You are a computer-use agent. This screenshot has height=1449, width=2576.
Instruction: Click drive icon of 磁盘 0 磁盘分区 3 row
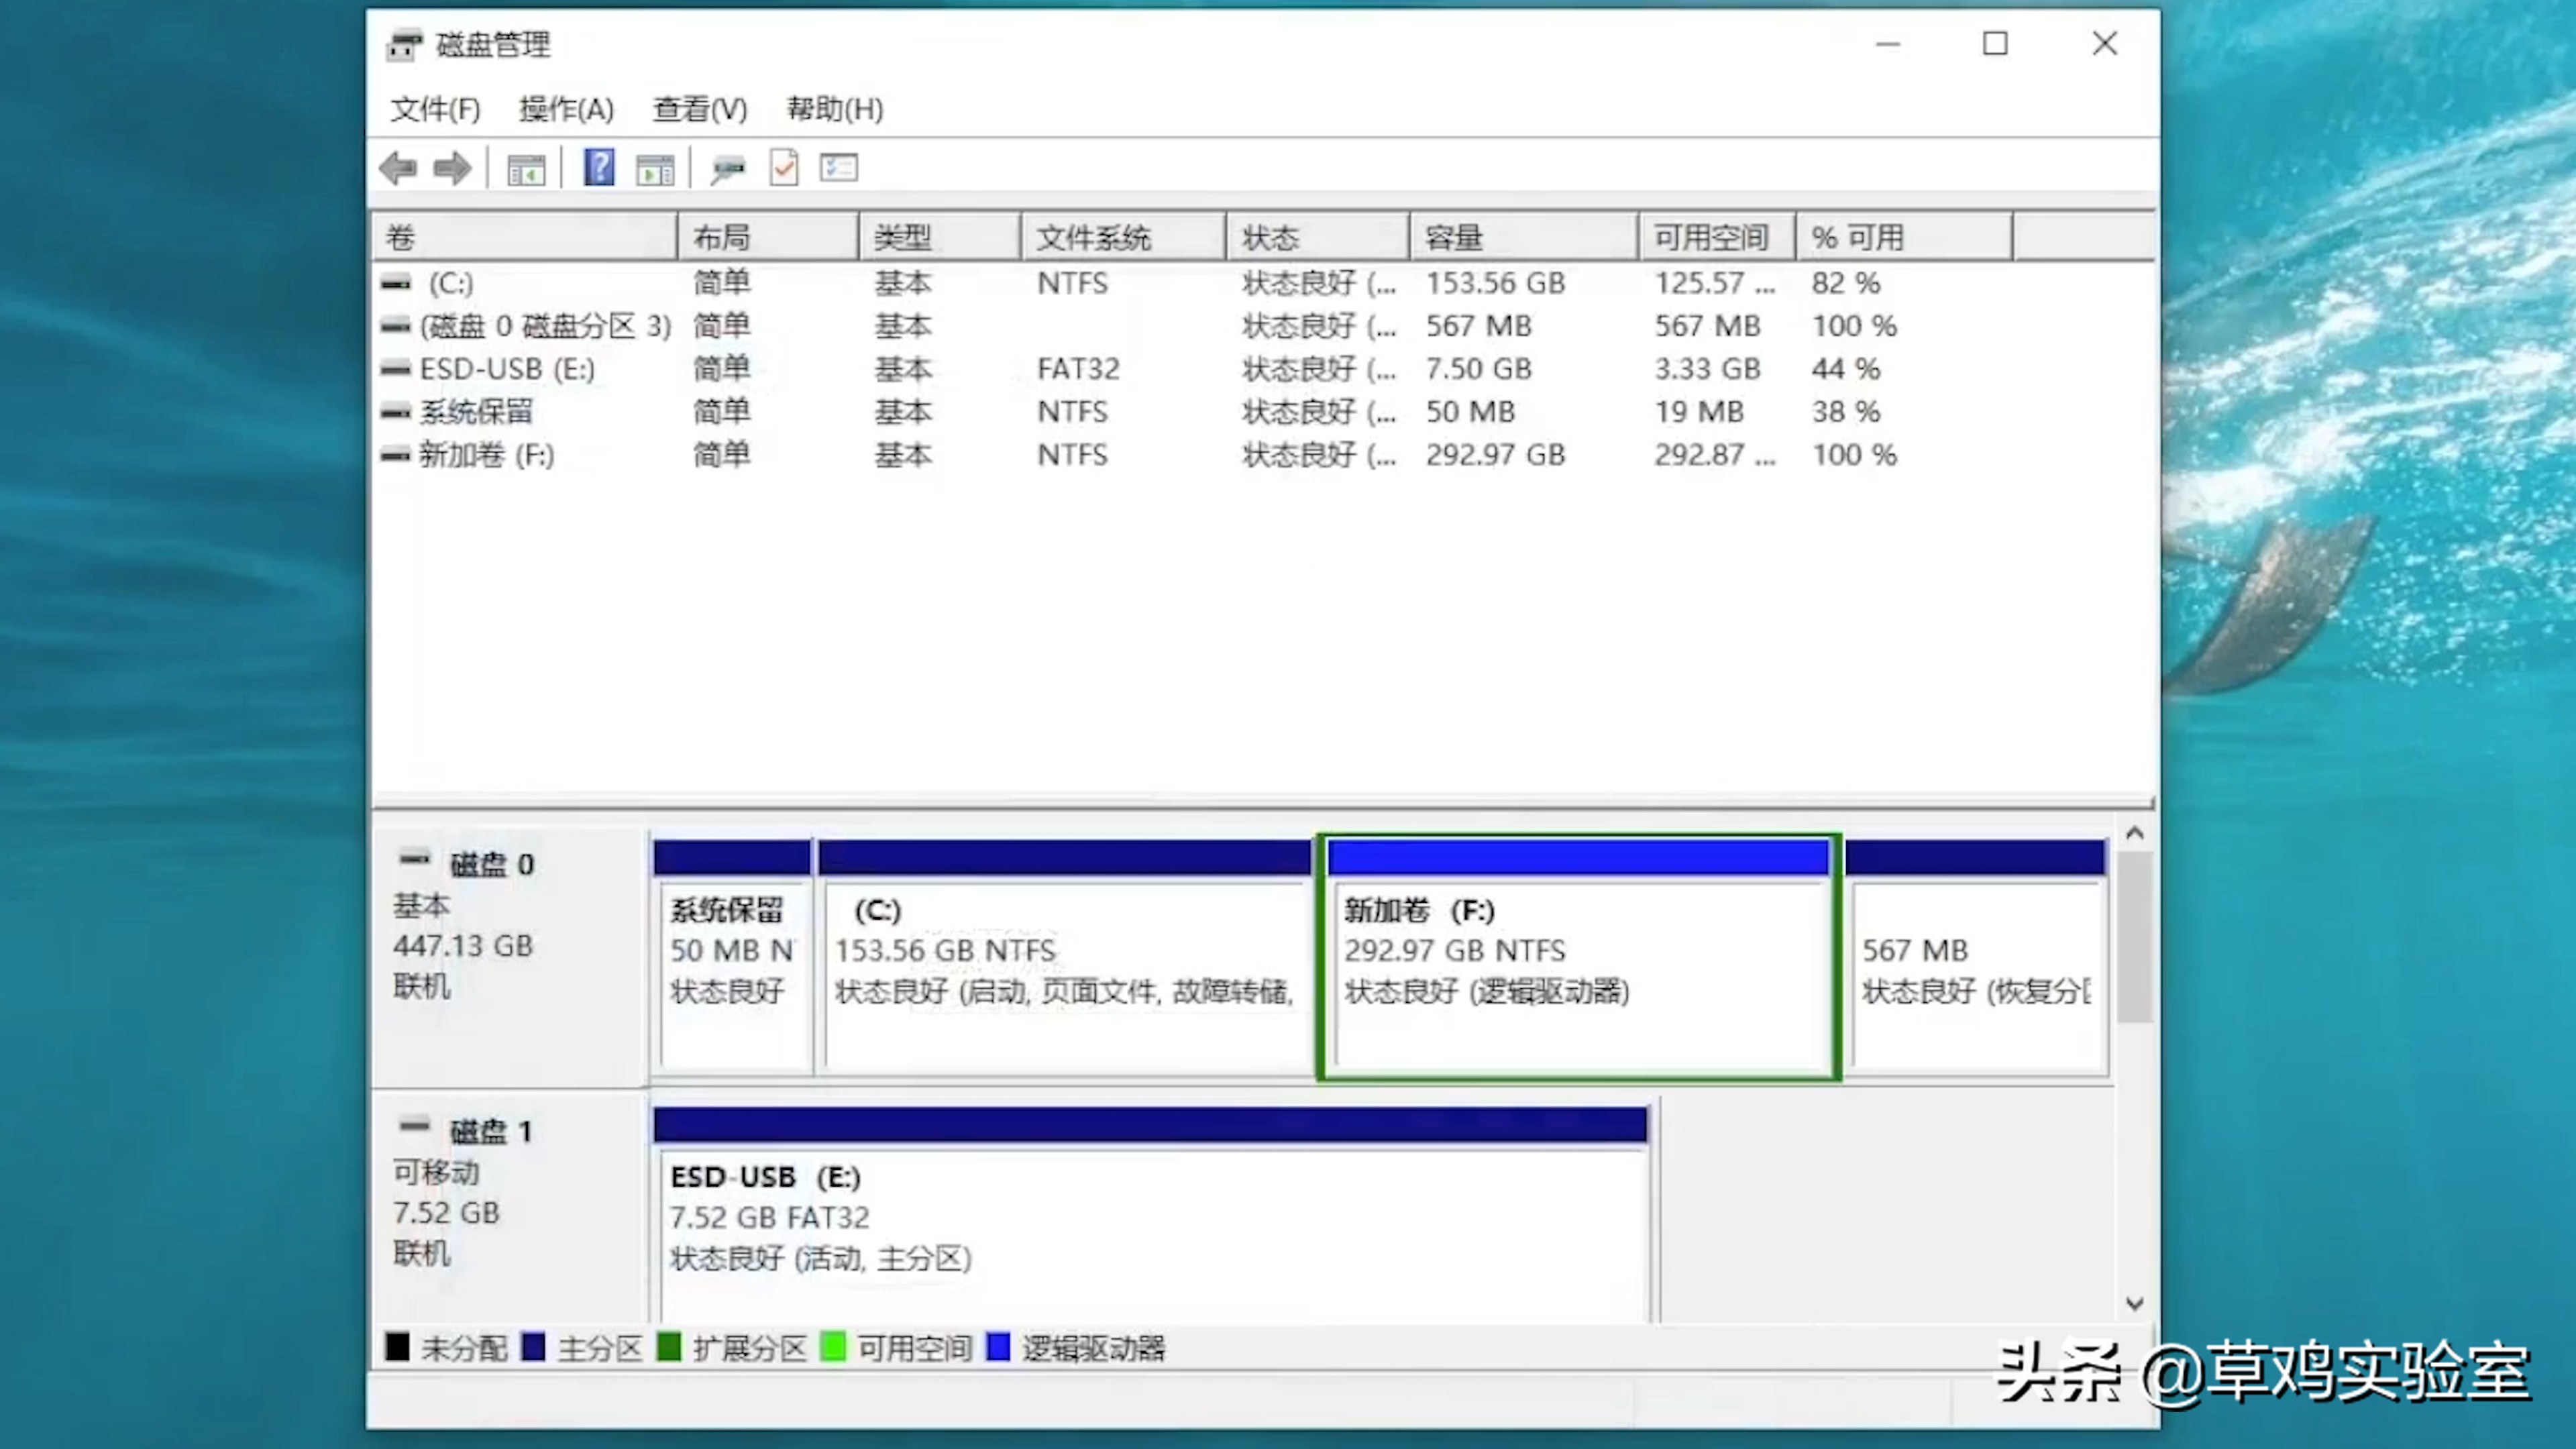396,326
